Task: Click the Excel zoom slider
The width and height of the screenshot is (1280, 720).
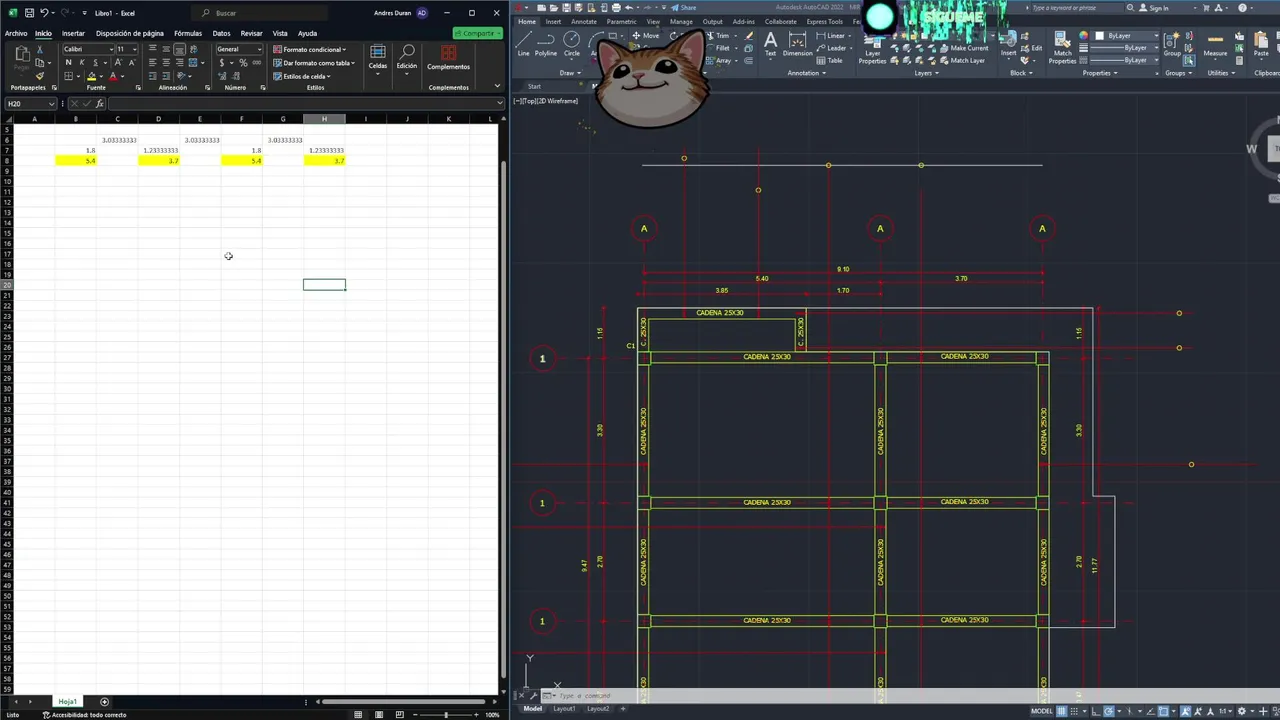Action: (447, 714)
